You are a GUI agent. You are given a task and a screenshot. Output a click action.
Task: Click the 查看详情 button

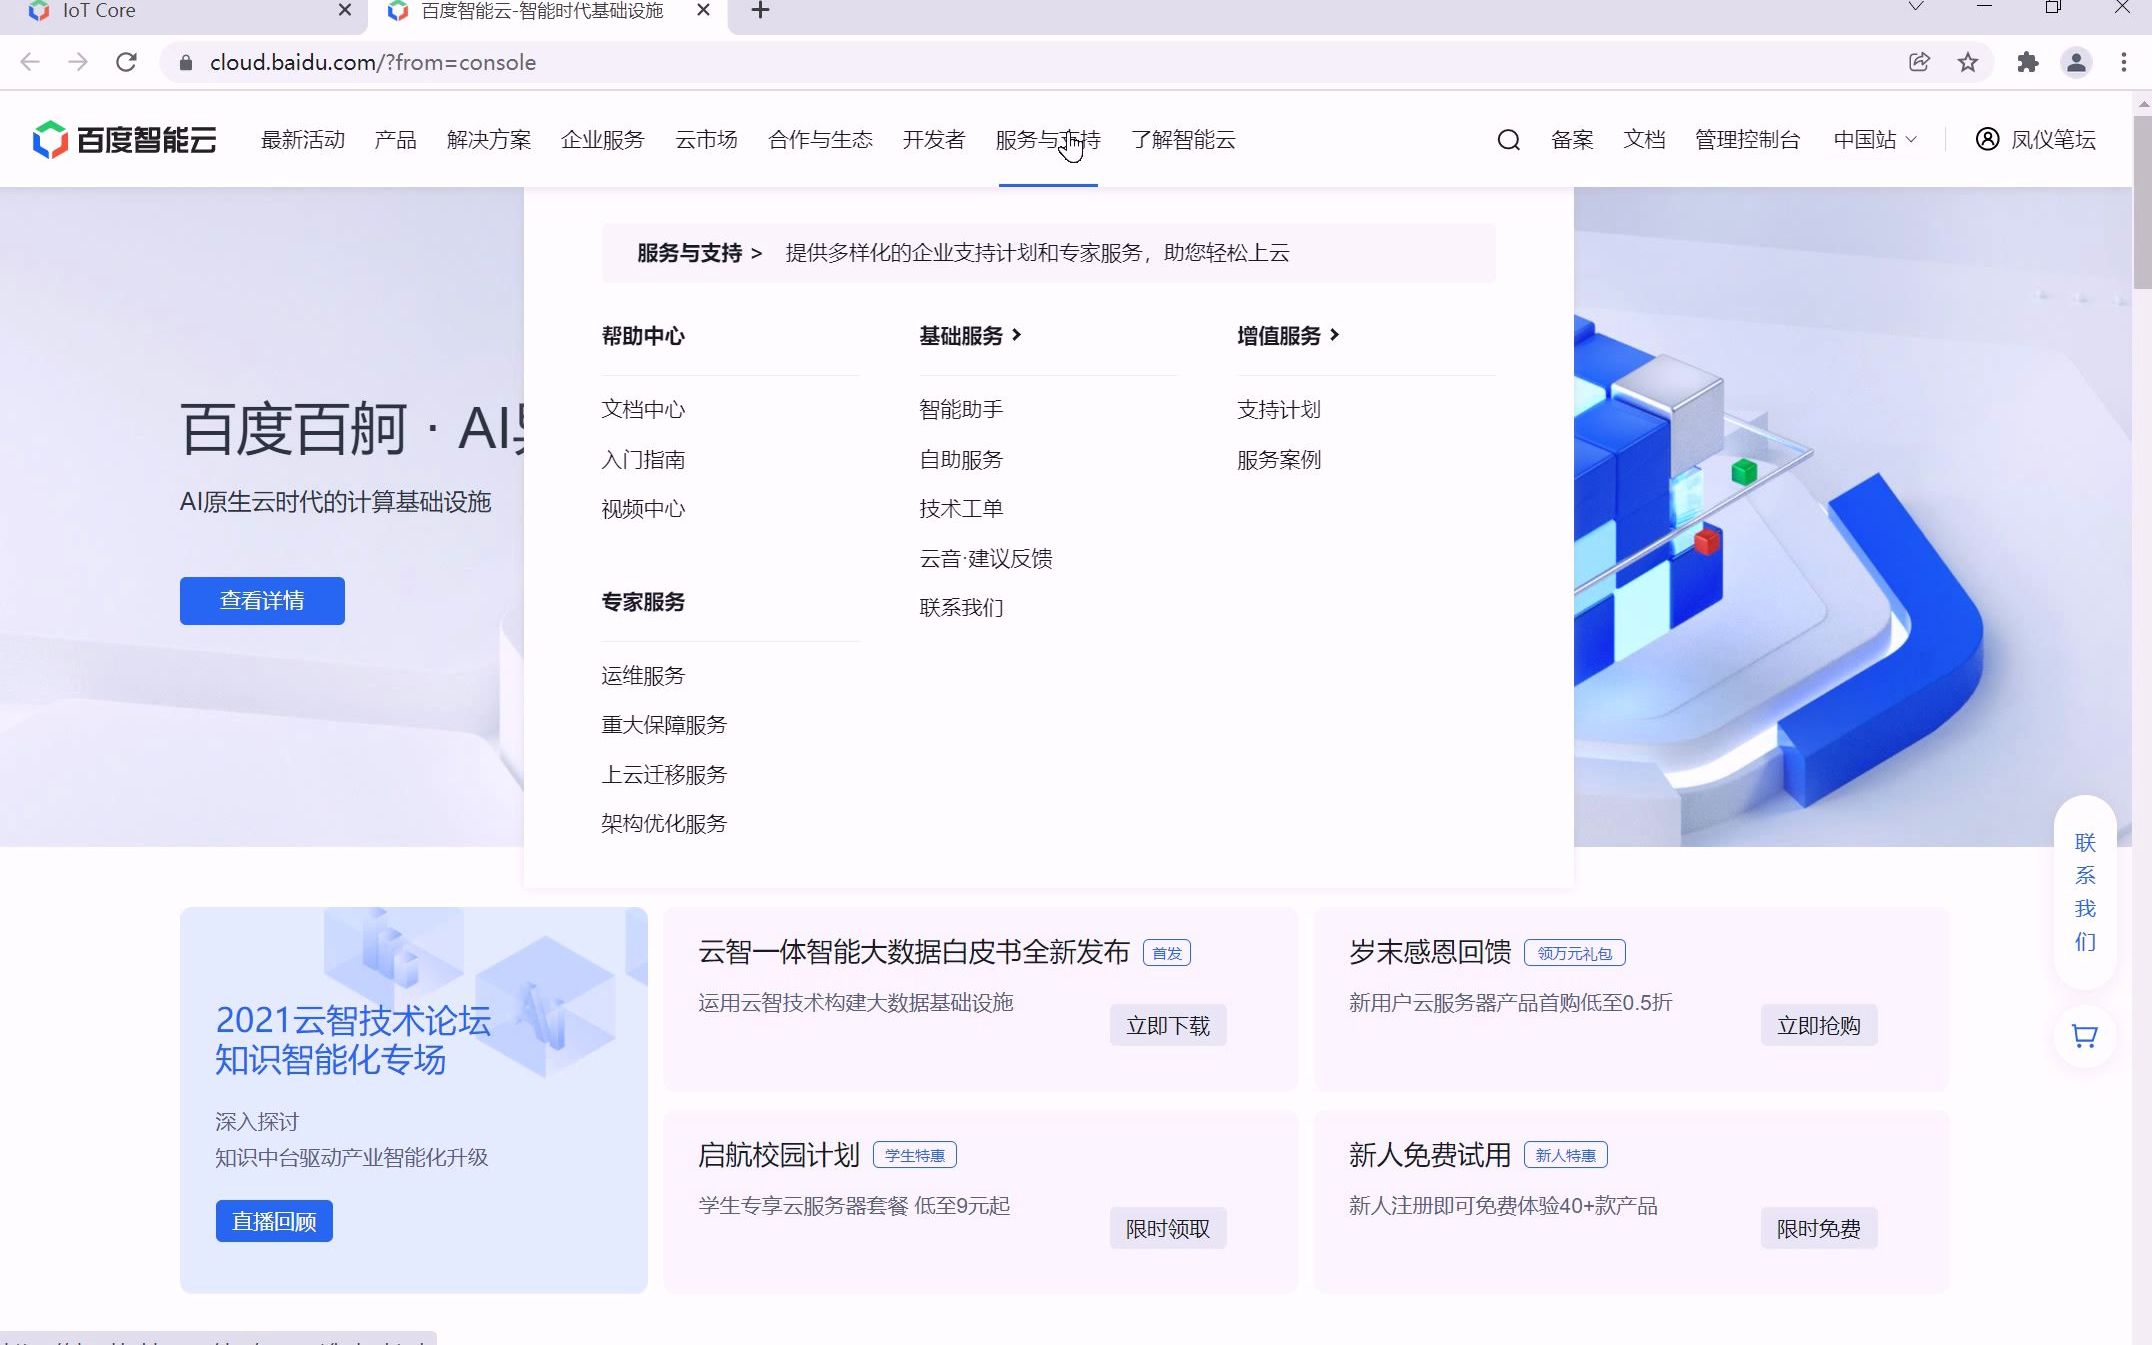point(262,601)
